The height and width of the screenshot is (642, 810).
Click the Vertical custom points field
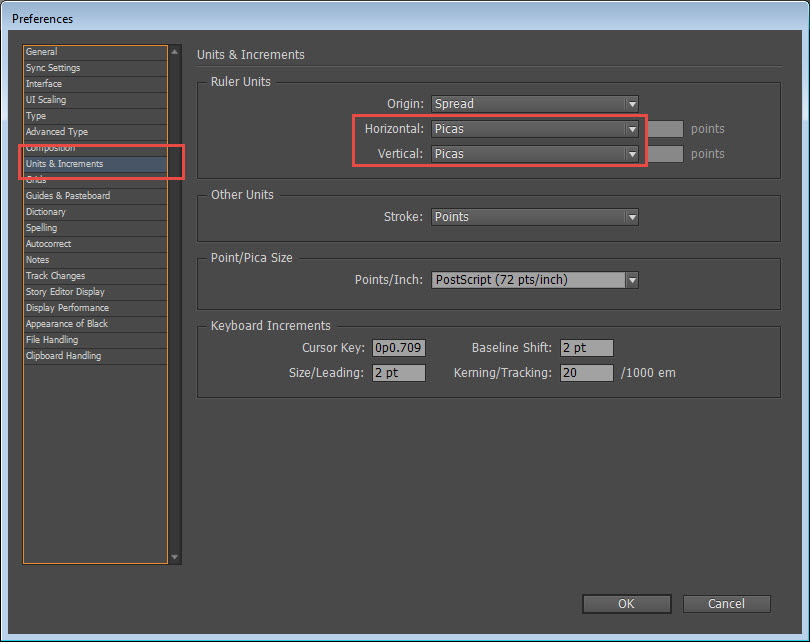pyautogui.click(x=665, y=154)
